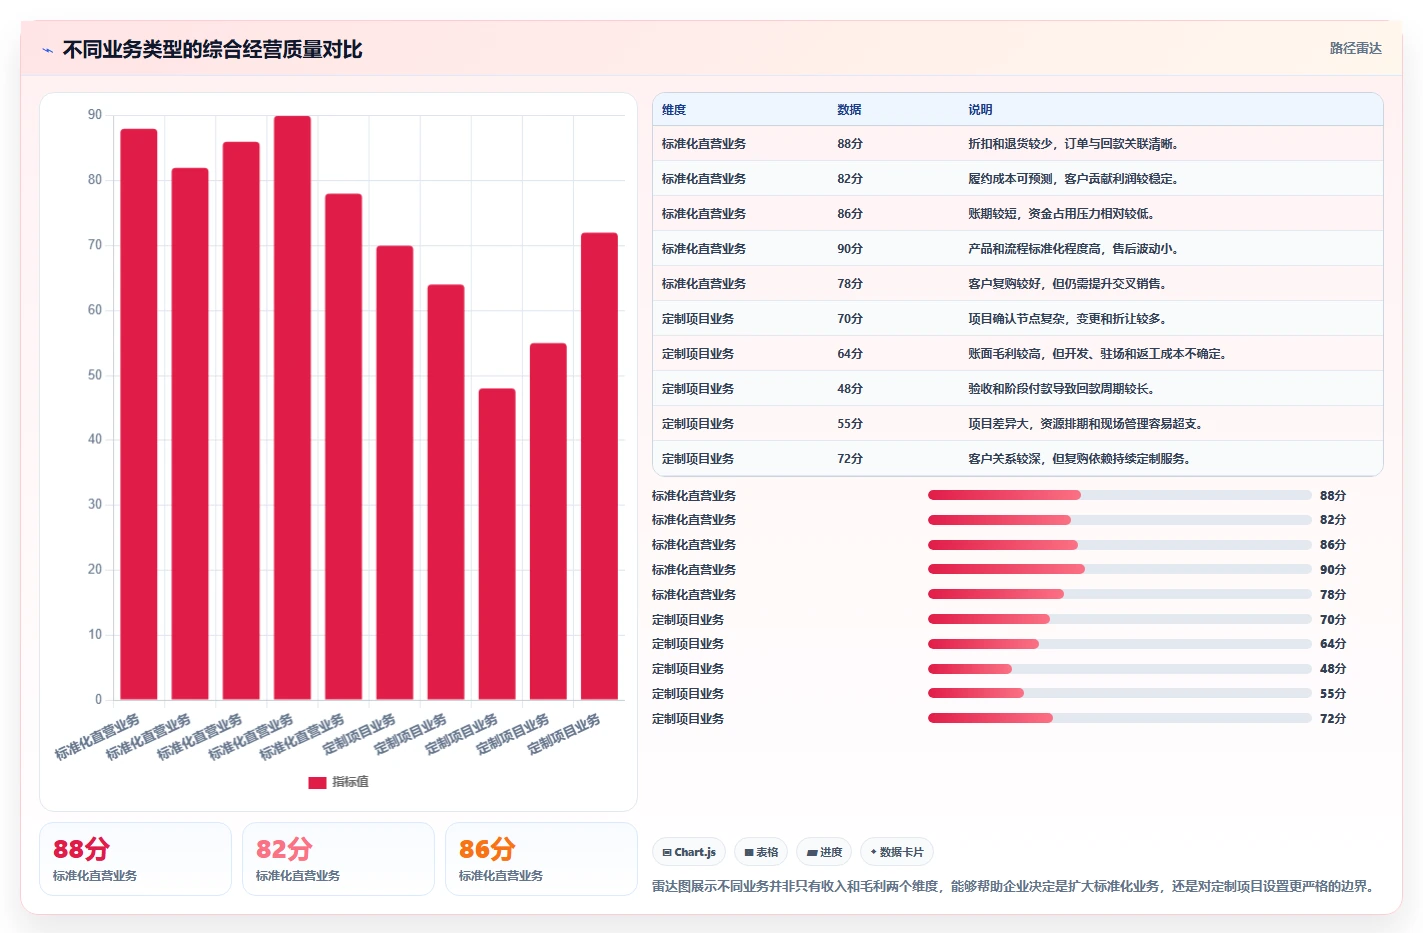The width and height of the screenshot is (1423, 933).
Task: Click description 履约成本可预测，客户贡献利润较稳定。
Action: tap(1075, 179)
